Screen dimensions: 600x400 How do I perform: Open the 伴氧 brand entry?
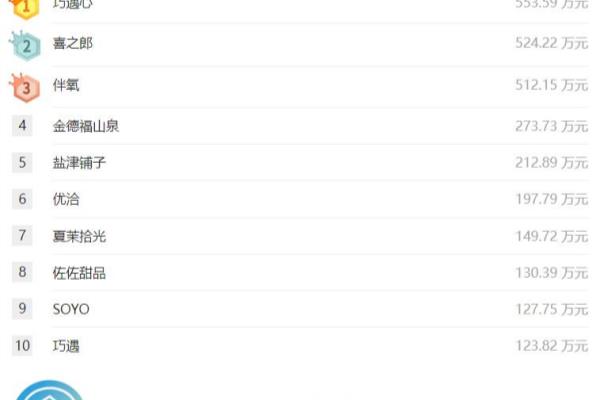point(66,85)
